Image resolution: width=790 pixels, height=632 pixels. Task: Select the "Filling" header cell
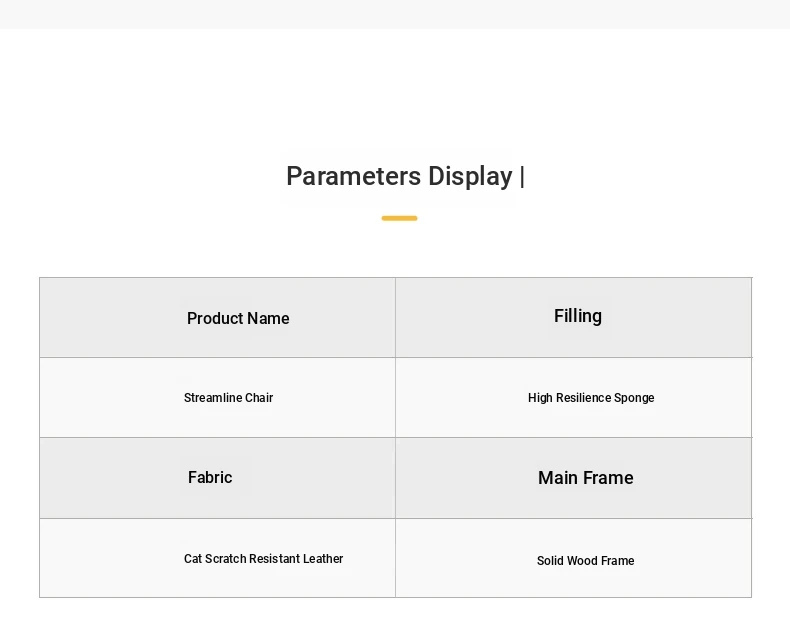click(x=578, y=316)
